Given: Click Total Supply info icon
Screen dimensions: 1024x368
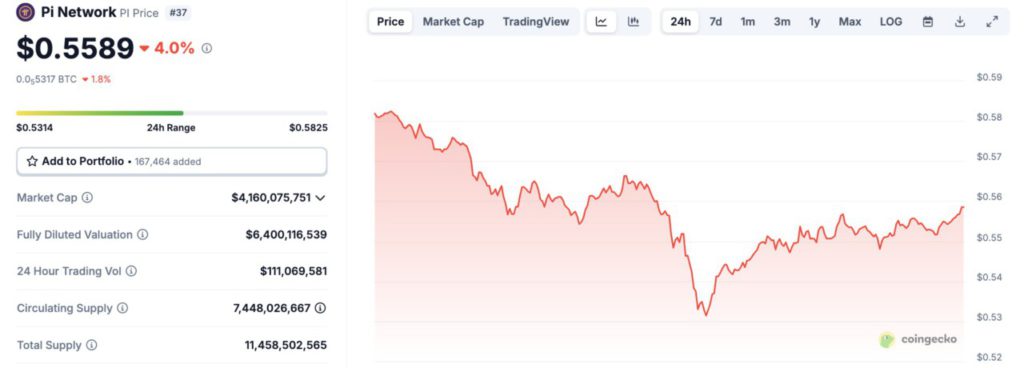Looking at the screenshot, I should tap(91, 345).
